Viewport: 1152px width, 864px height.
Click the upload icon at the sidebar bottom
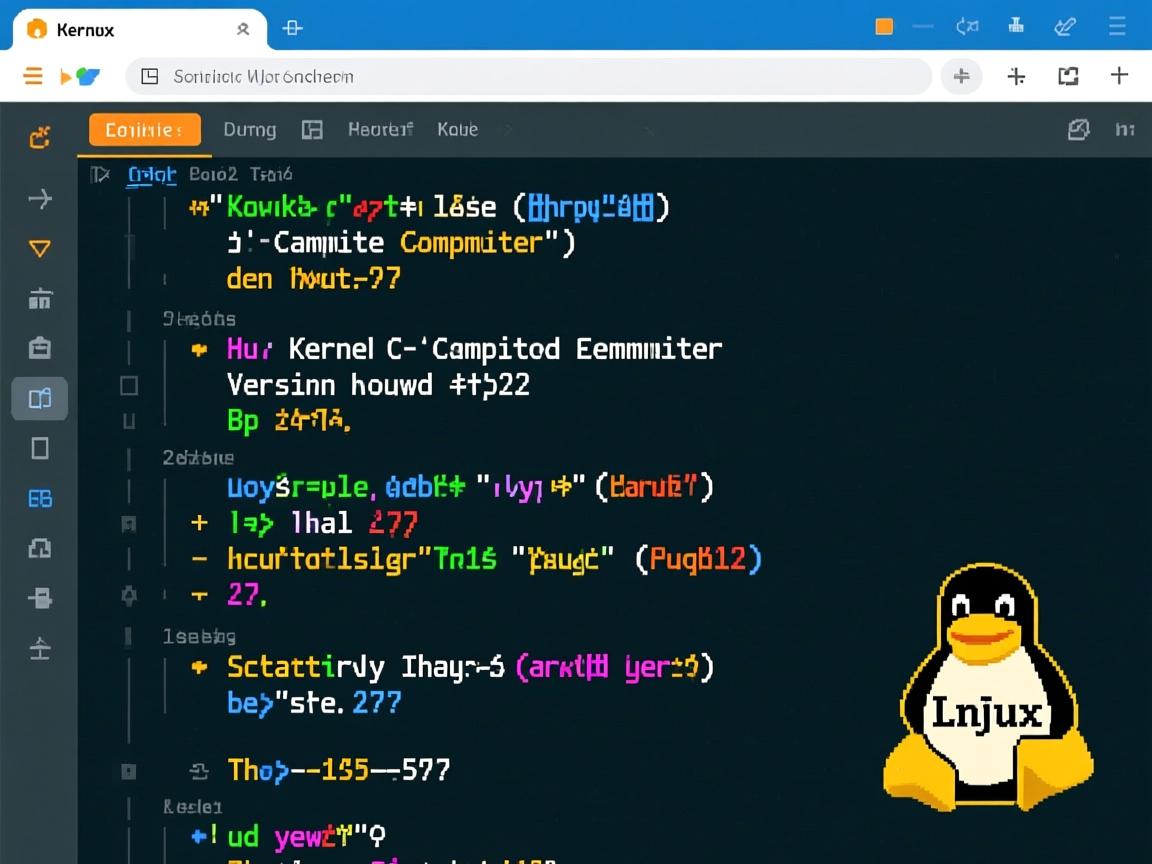39,648
